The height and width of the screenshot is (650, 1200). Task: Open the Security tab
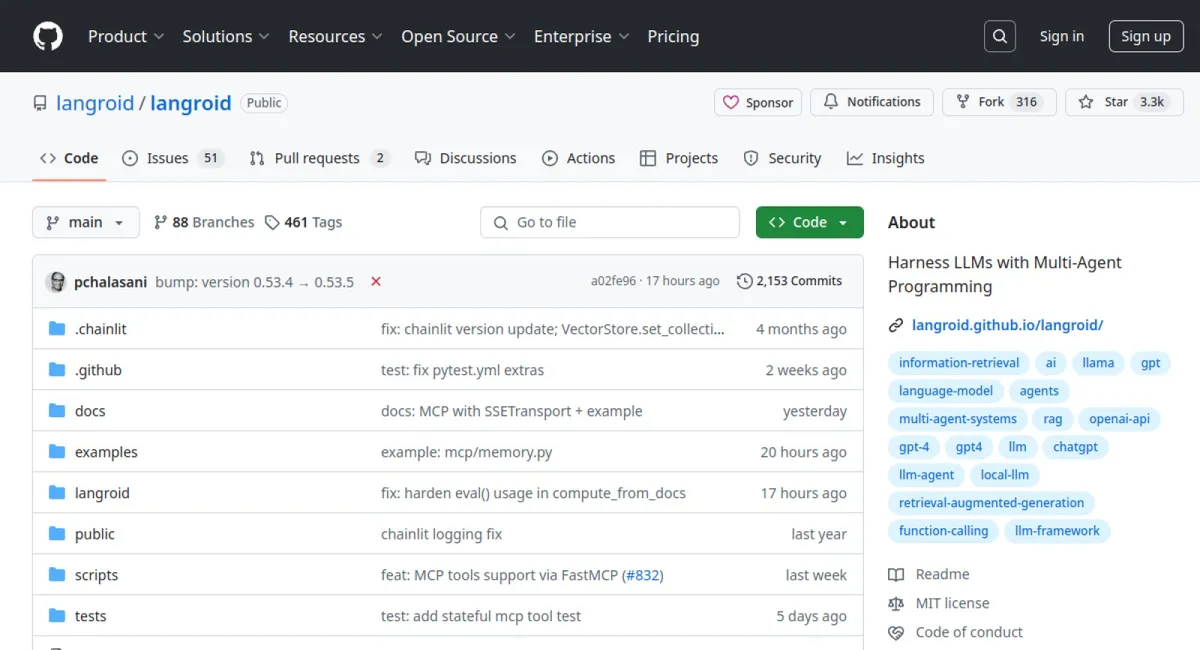(782, 158)
